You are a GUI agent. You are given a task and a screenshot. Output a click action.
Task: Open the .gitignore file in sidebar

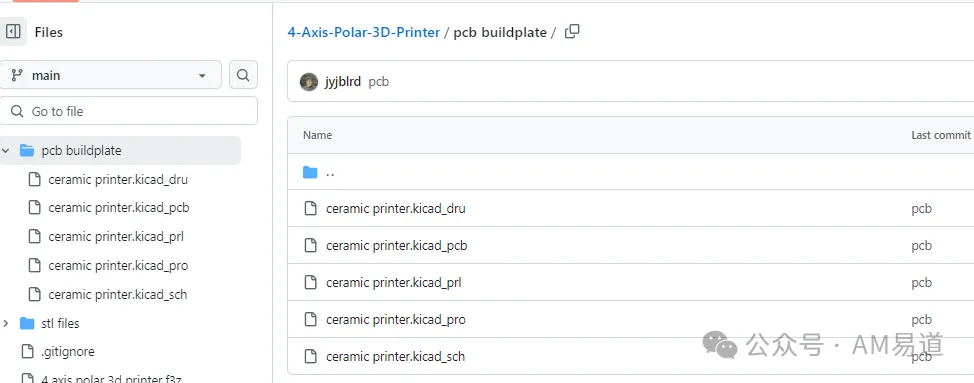[x=68, y=351]
